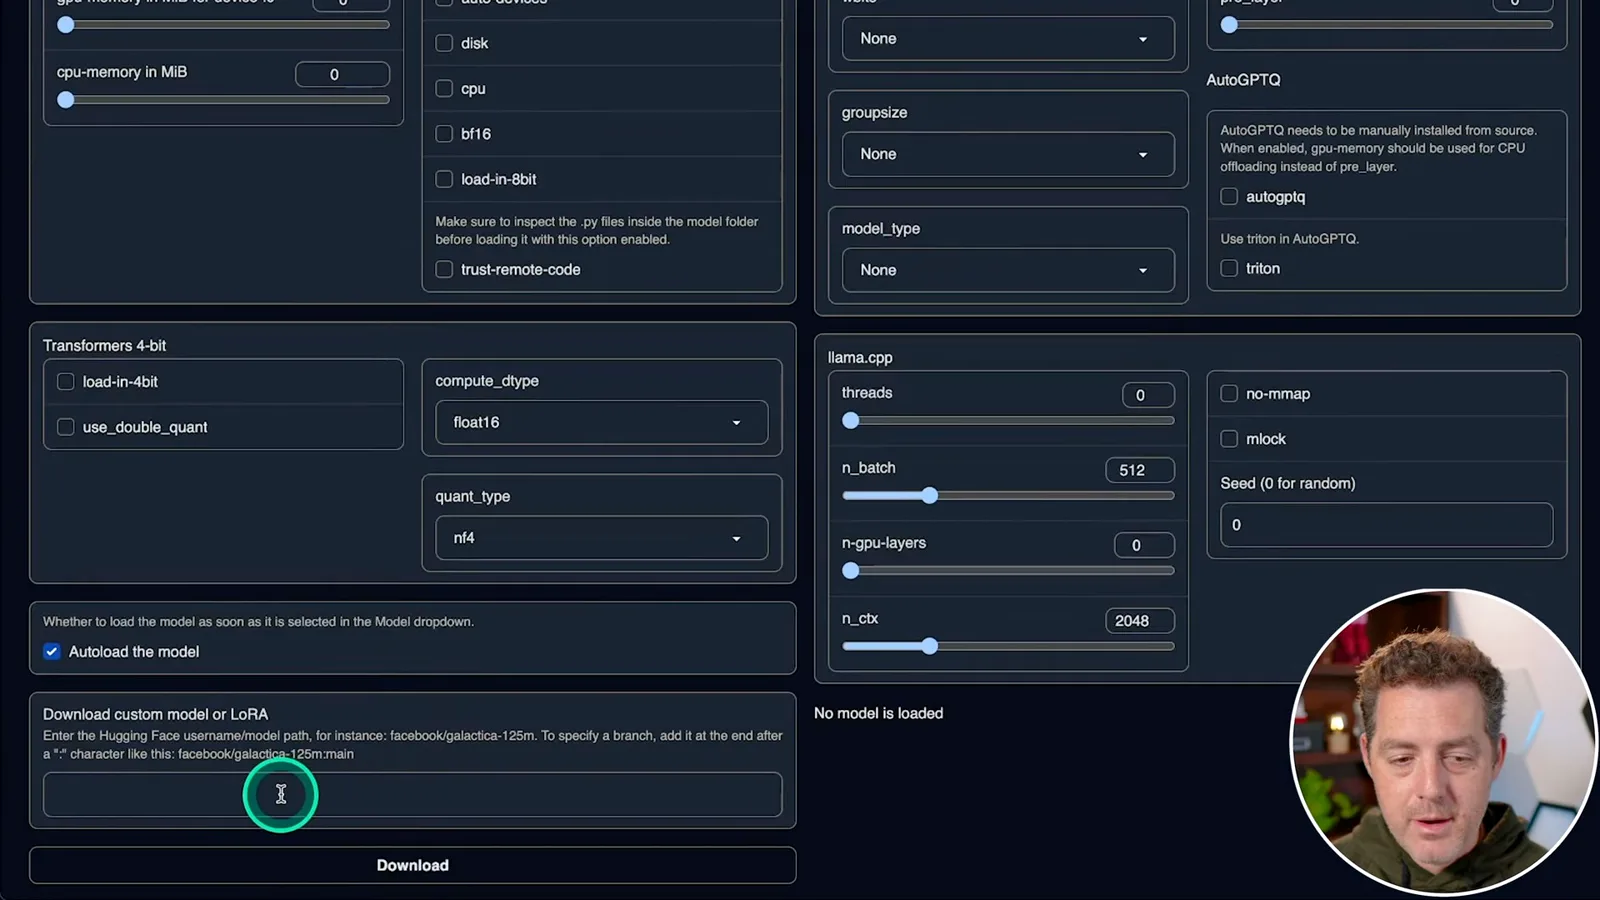The height and width of the screenshot is (900, 1600).
Task: Check the disk checkbox
Action: pos(444,43)
